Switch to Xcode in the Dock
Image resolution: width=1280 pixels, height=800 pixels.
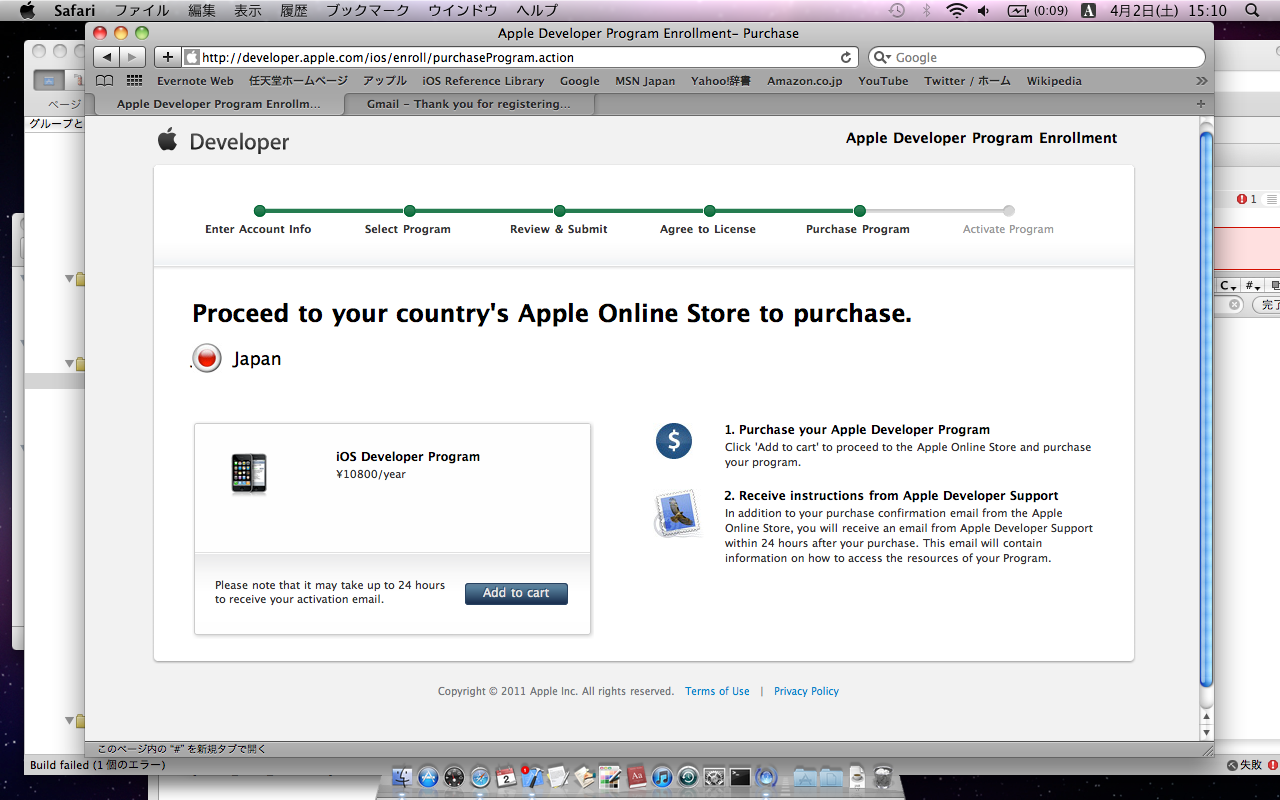click(x=532, y=778)
